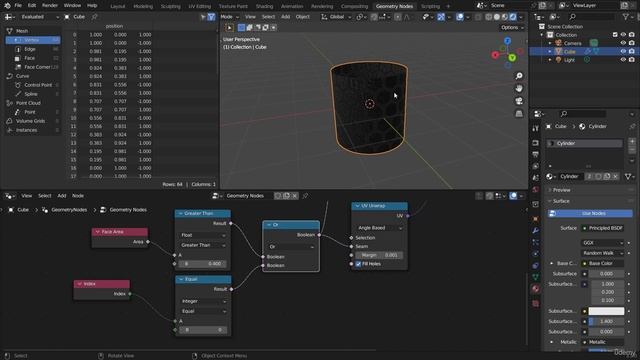Click the green Y axis on navigation gizmo
The image size is (640, 360).
512,58
